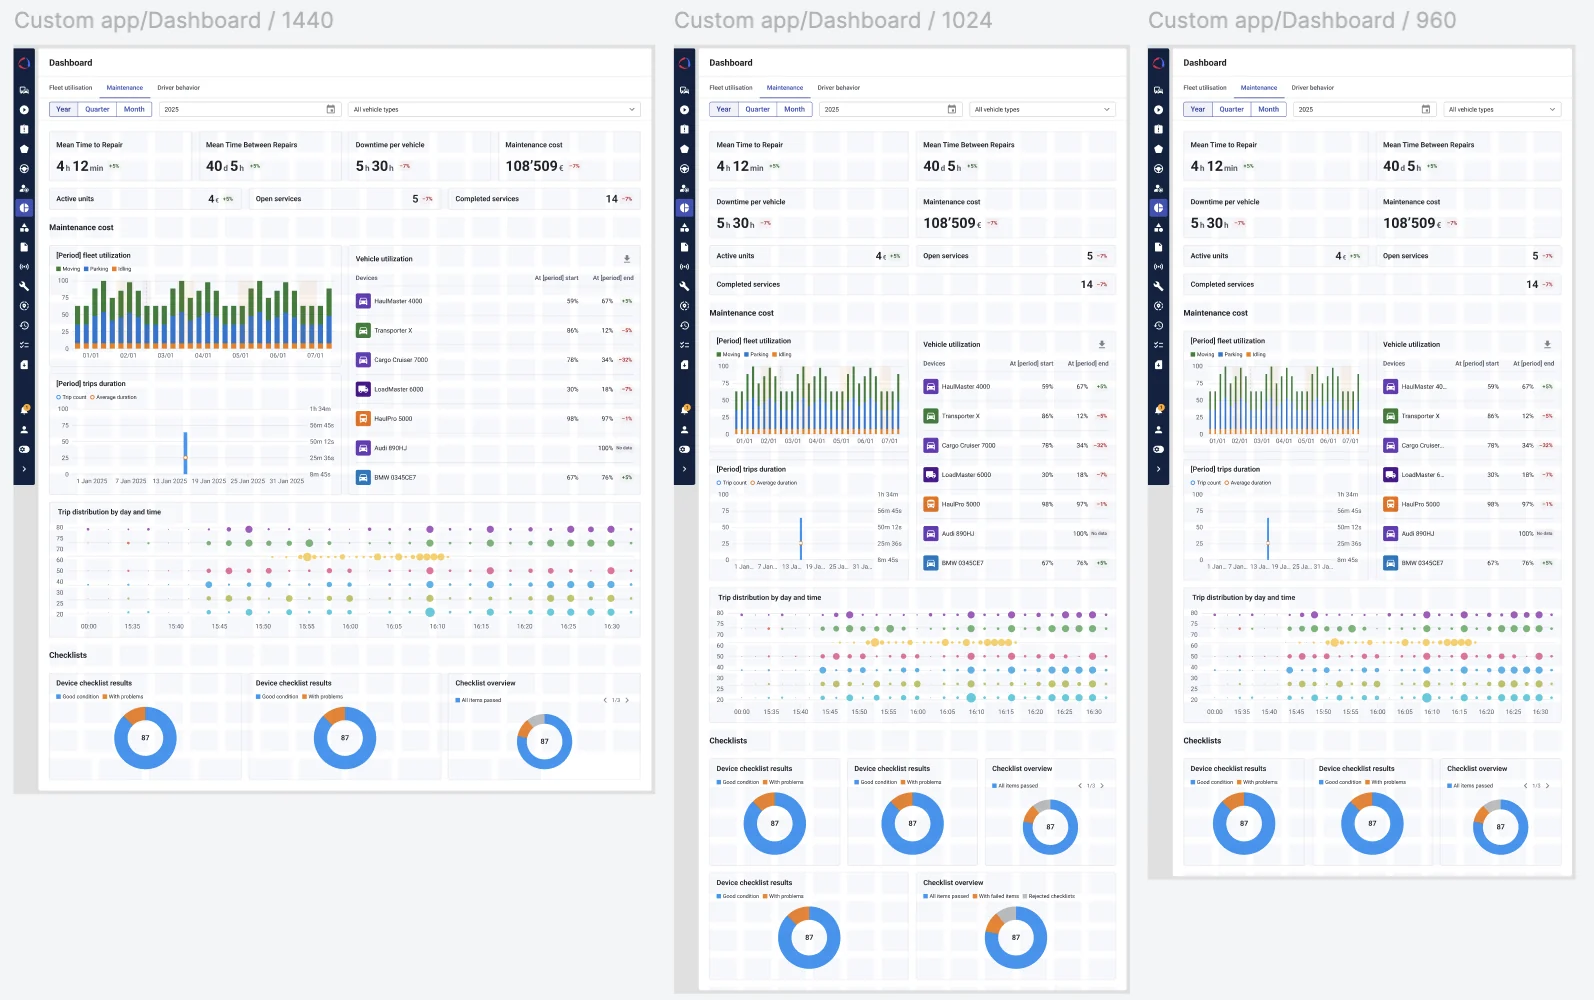This screenshot has width=1594, height=1000.
Task: Click the 2025 date field in 960 frame
Action: [x=1364, y=109]
